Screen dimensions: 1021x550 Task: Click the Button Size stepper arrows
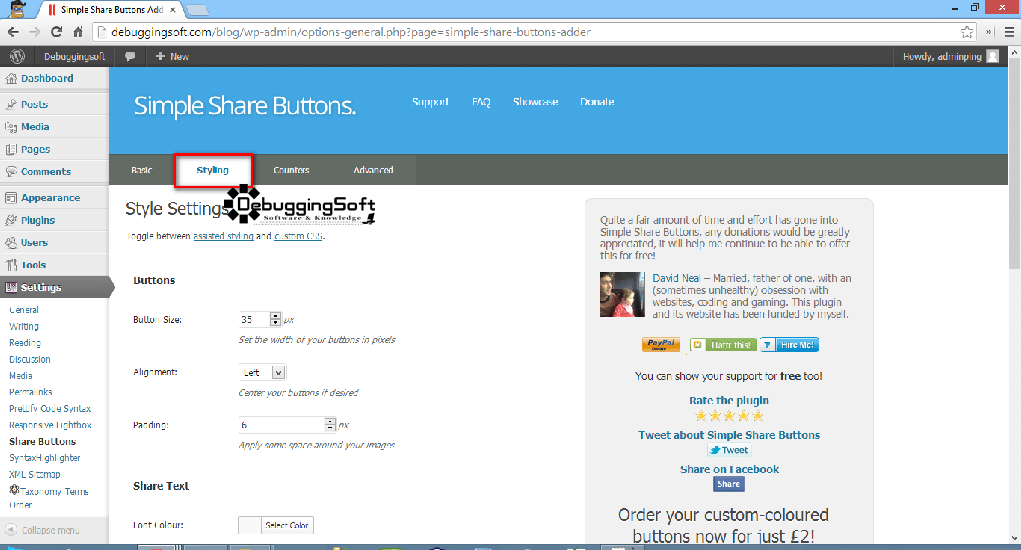click(275, 319)
